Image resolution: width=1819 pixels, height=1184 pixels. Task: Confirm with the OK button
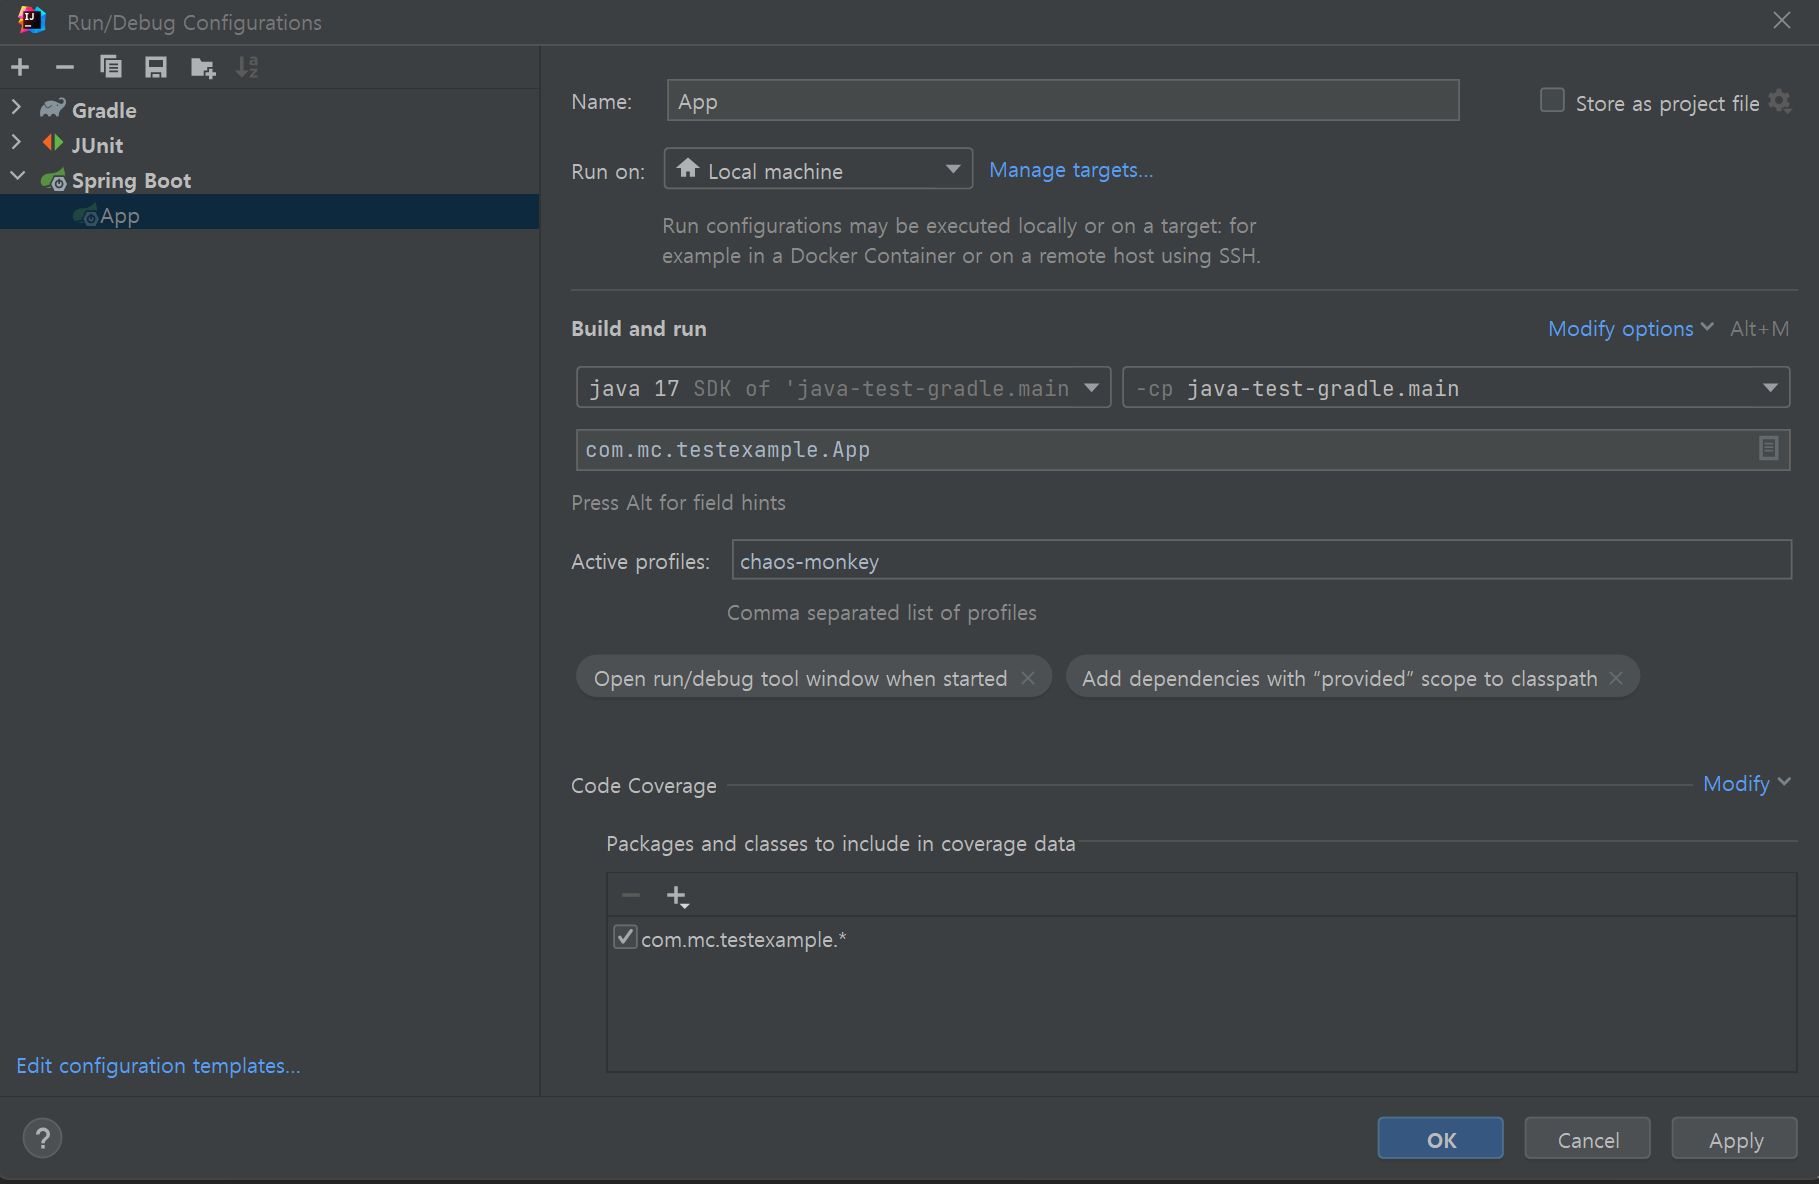1440,1138
